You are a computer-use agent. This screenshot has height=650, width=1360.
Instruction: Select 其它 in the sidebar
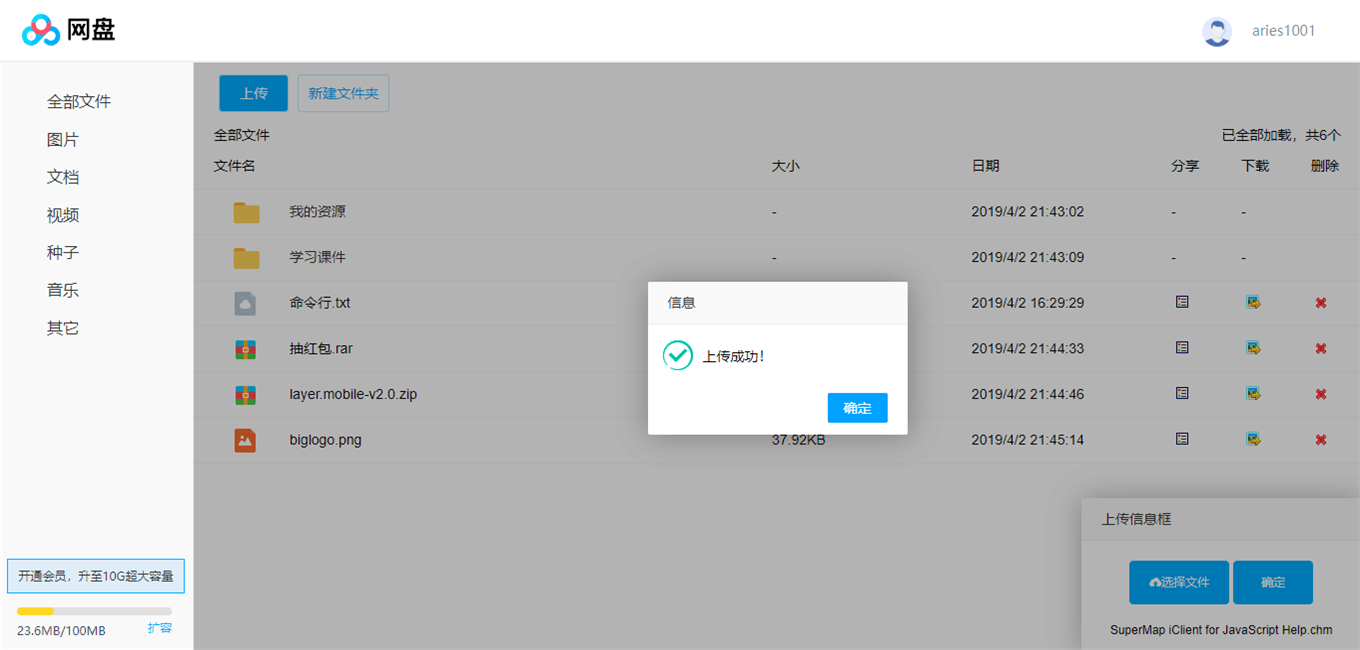coord(63,328)
